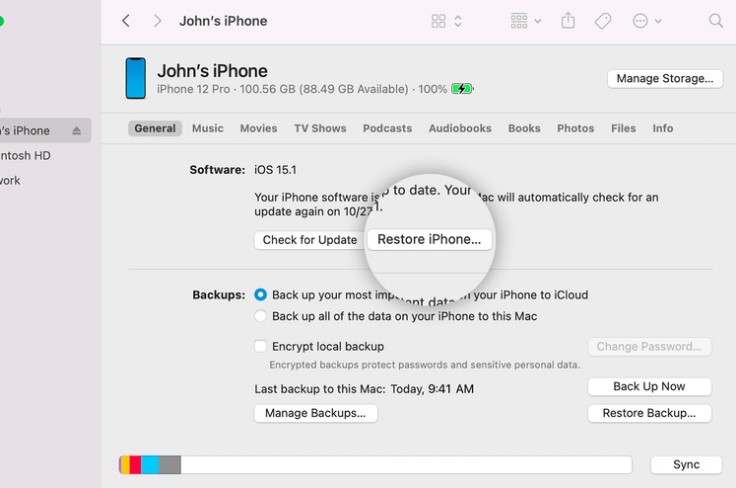Image resolution: width=736 pixels, height=488 pixels.
Task: Click the red segment in storage bar
Action: click(x=136, y=465)
